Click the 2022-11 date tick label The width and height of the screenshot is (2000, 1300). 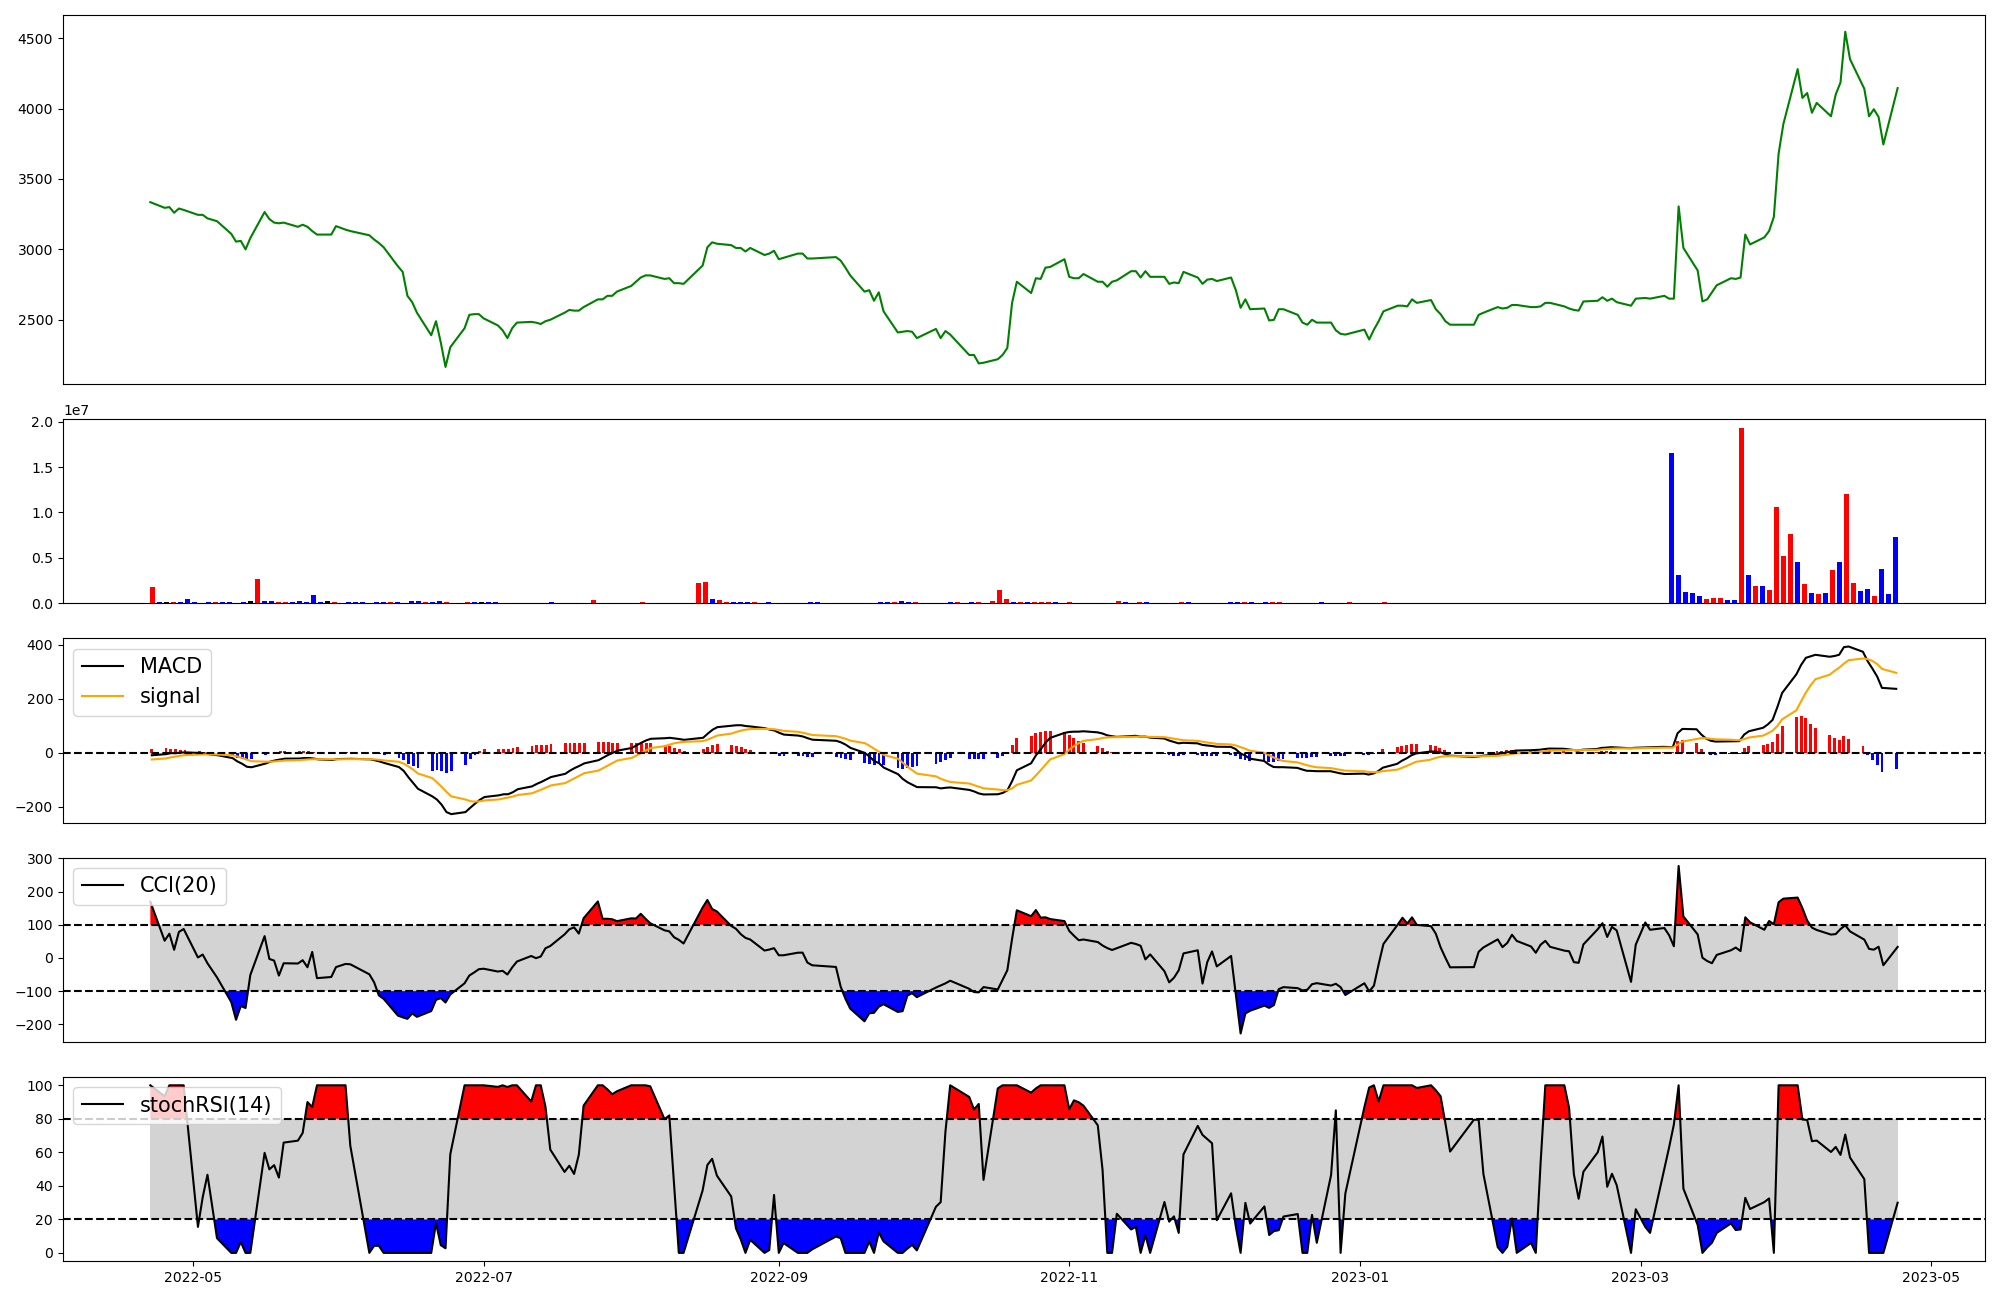(x=1070, y=1277)
